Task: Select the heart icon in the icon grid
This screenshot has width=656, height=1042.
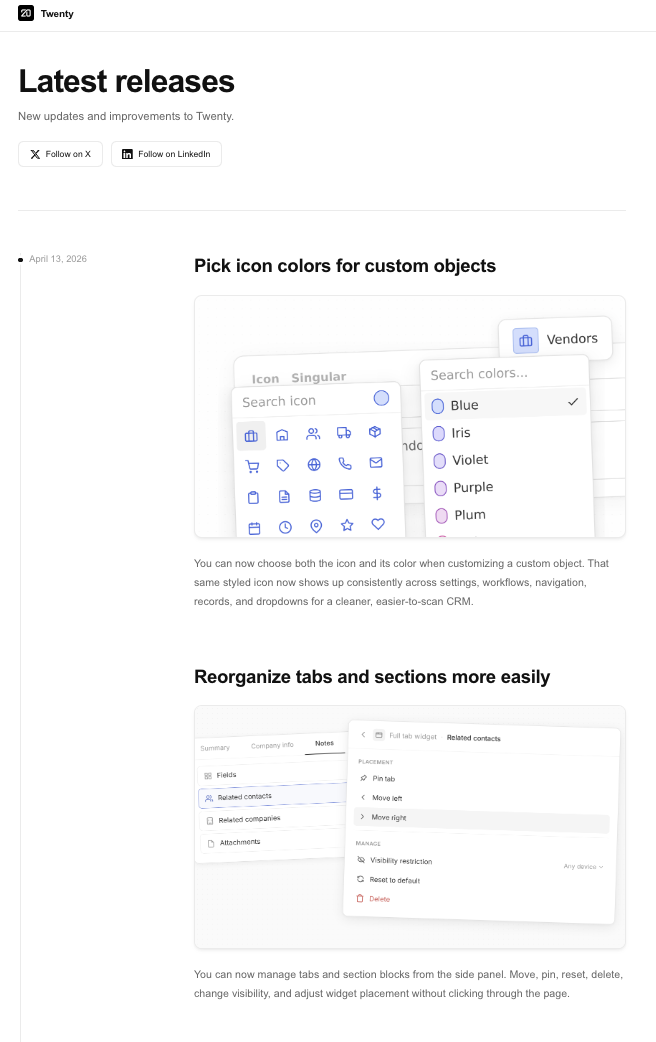Action: pos(378,524)
